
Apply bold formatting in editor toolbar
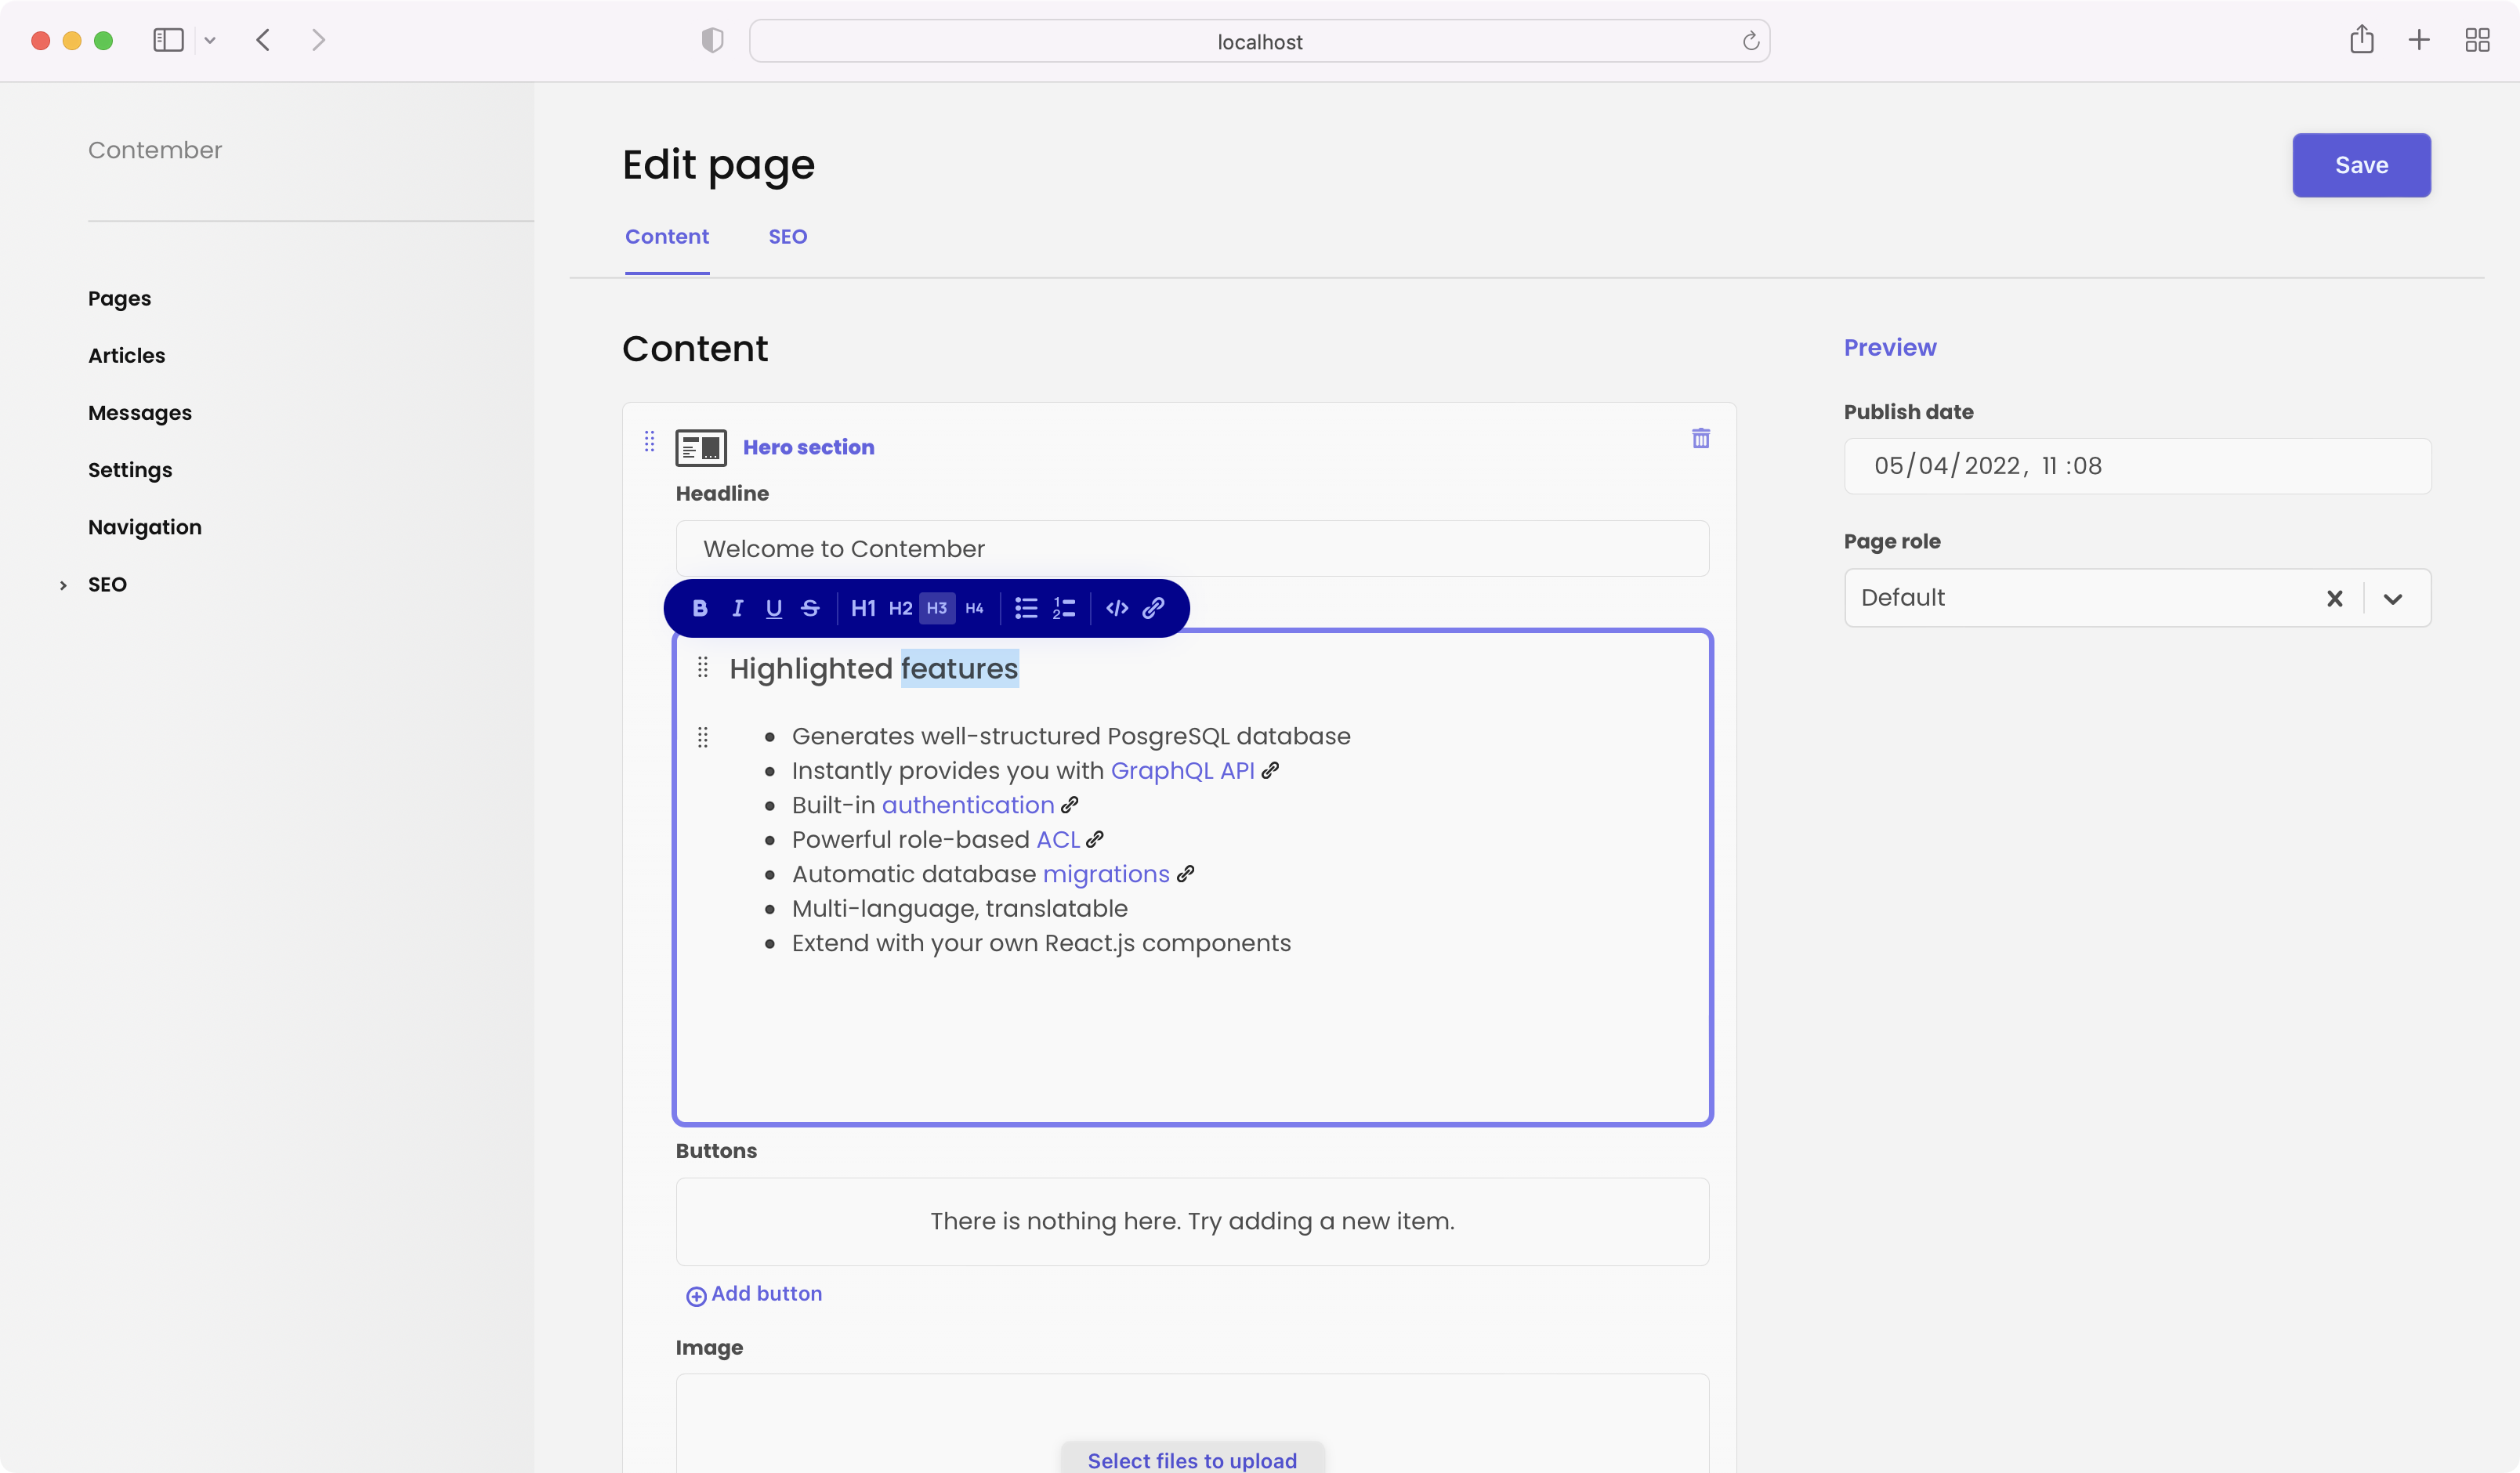click(x=700, y=608)
